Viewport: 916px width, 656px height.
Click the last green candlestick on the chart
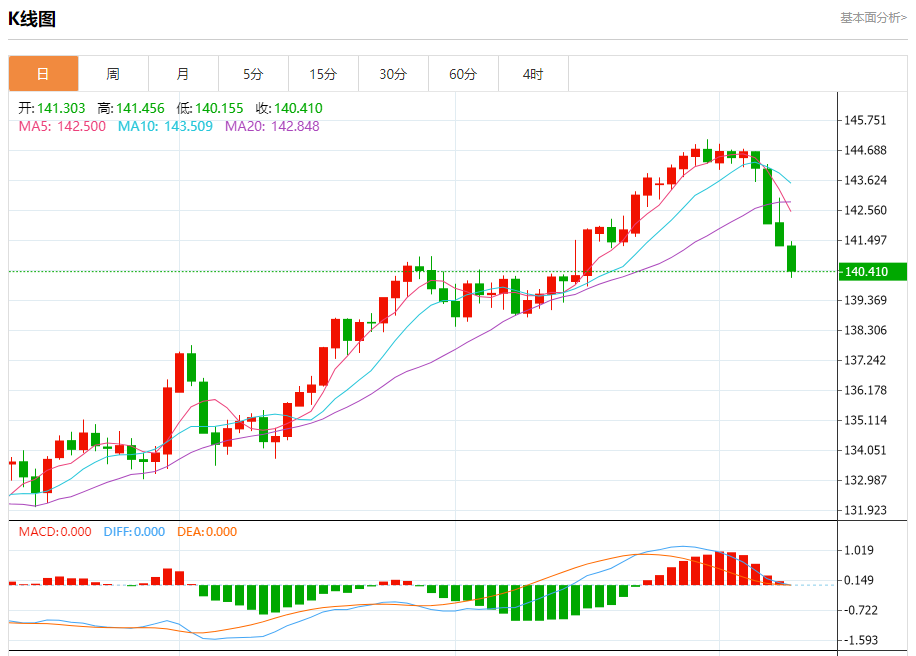[792, 259]
